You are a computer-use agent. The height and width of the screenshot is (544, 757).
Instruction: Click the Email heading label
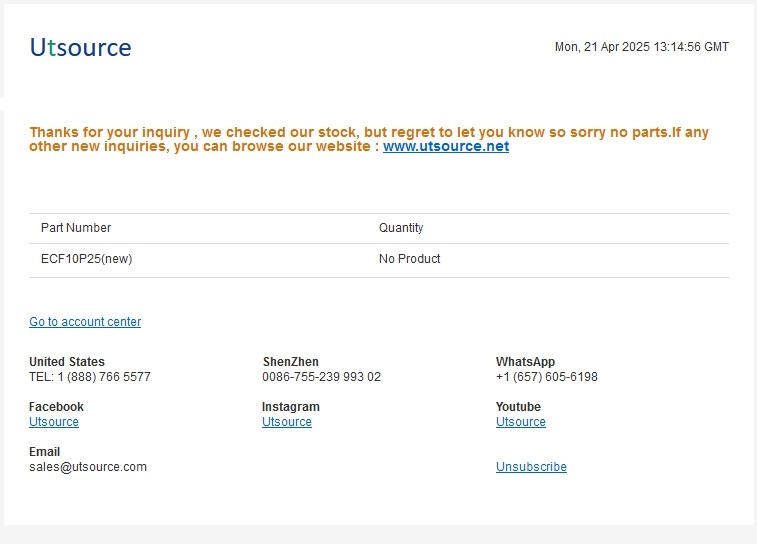44,451
